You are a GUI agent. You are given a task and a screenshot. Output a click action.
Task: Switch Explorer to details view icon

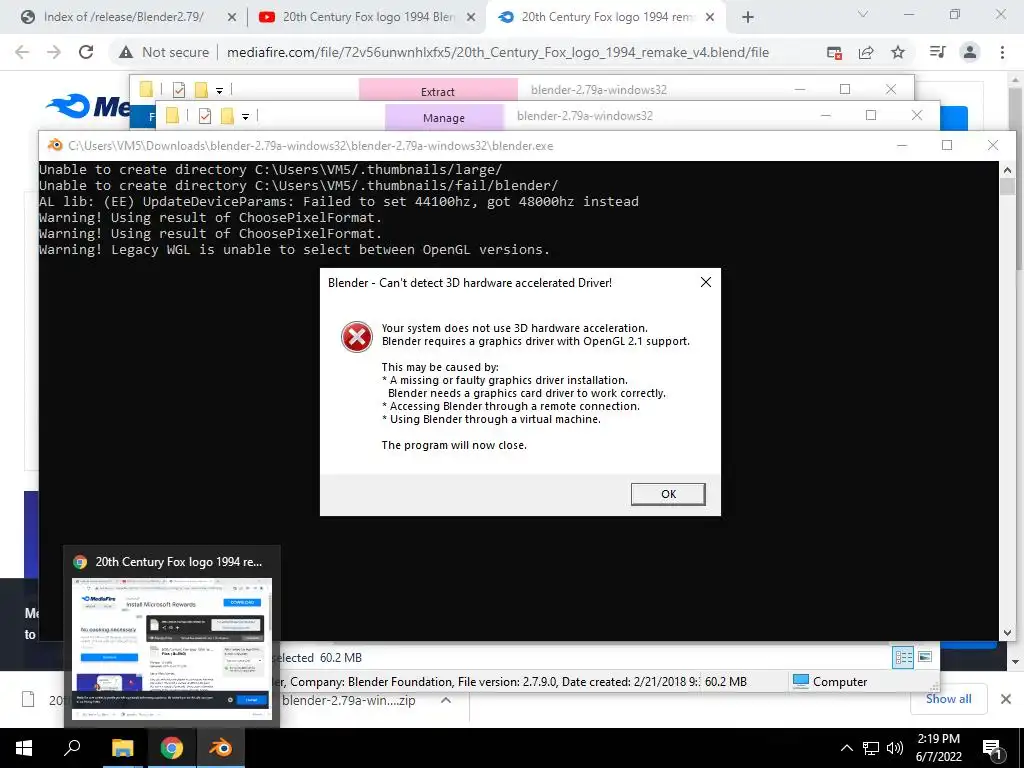(x=903, y=657)
